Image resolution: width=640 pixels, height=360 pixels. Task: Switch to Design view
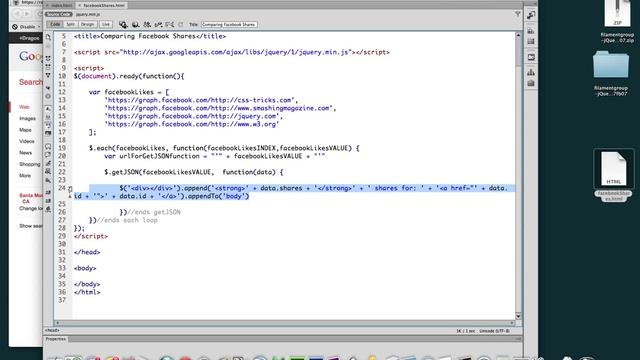click(x=87, y=24)
